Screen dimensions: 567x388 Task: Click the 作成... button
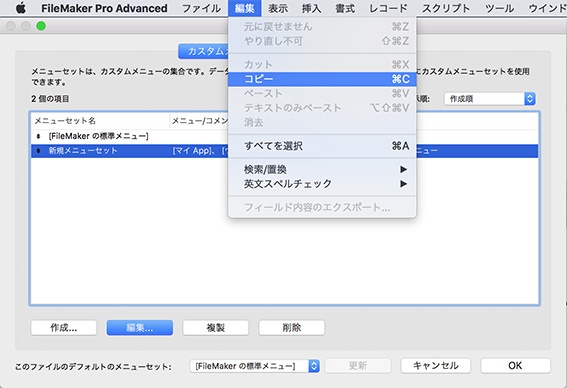tap(64, 328)
